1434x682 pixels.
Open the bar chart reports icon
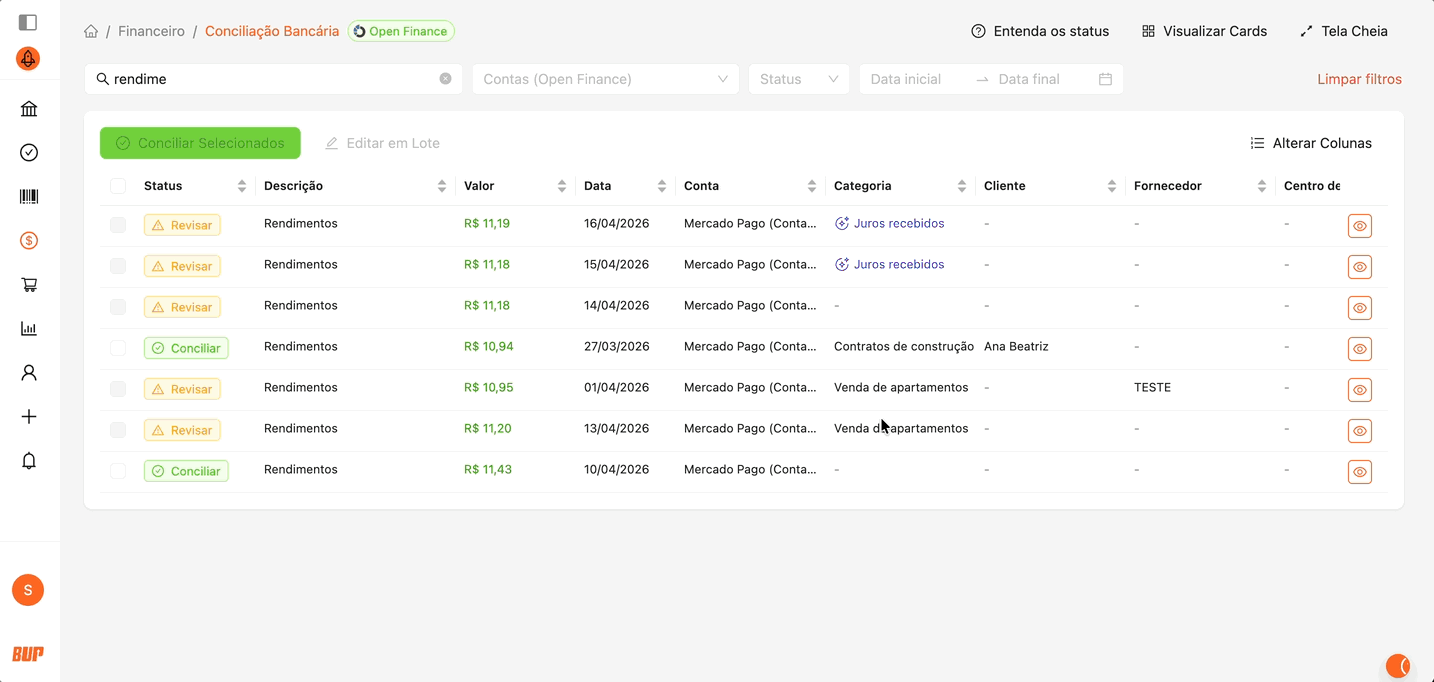[x=29, y=329]
